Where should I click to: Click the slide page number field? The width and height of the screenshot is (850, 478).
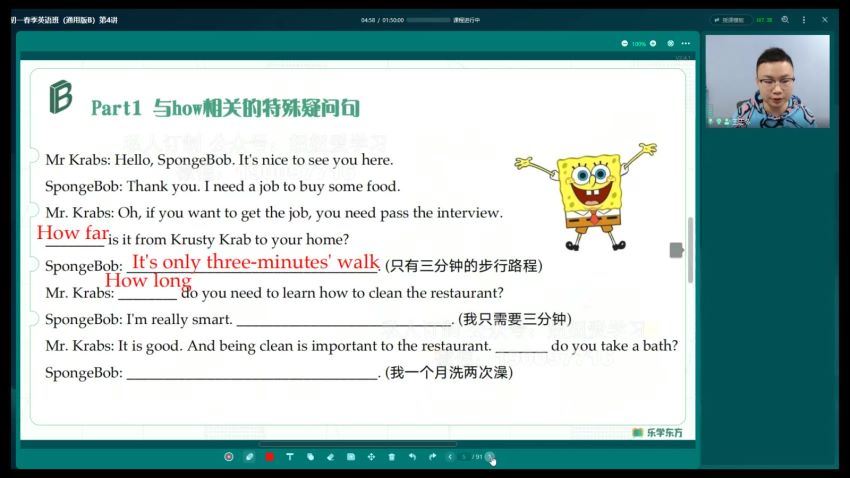(464, 457)
